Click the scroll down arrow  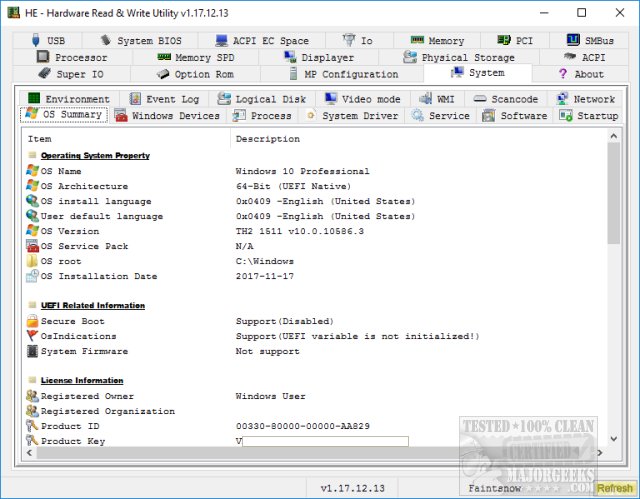click(613, 439)
